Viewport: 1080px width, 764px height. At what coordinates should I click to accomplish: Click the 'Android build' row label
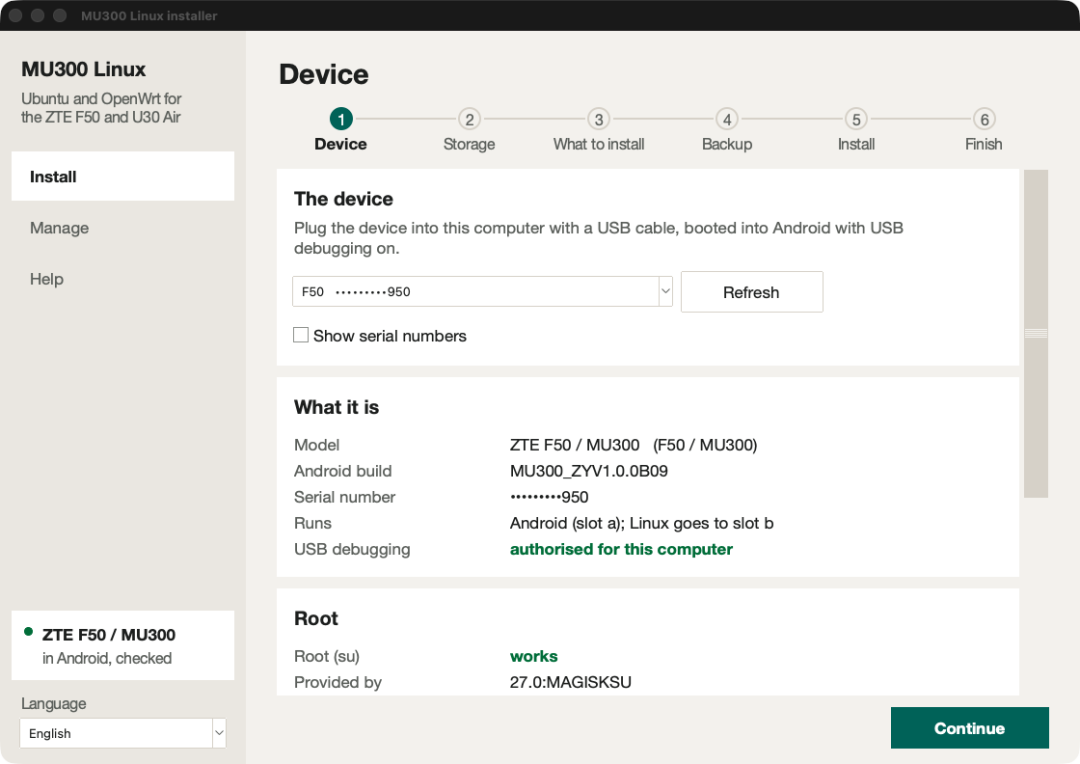tap(343, 471)
